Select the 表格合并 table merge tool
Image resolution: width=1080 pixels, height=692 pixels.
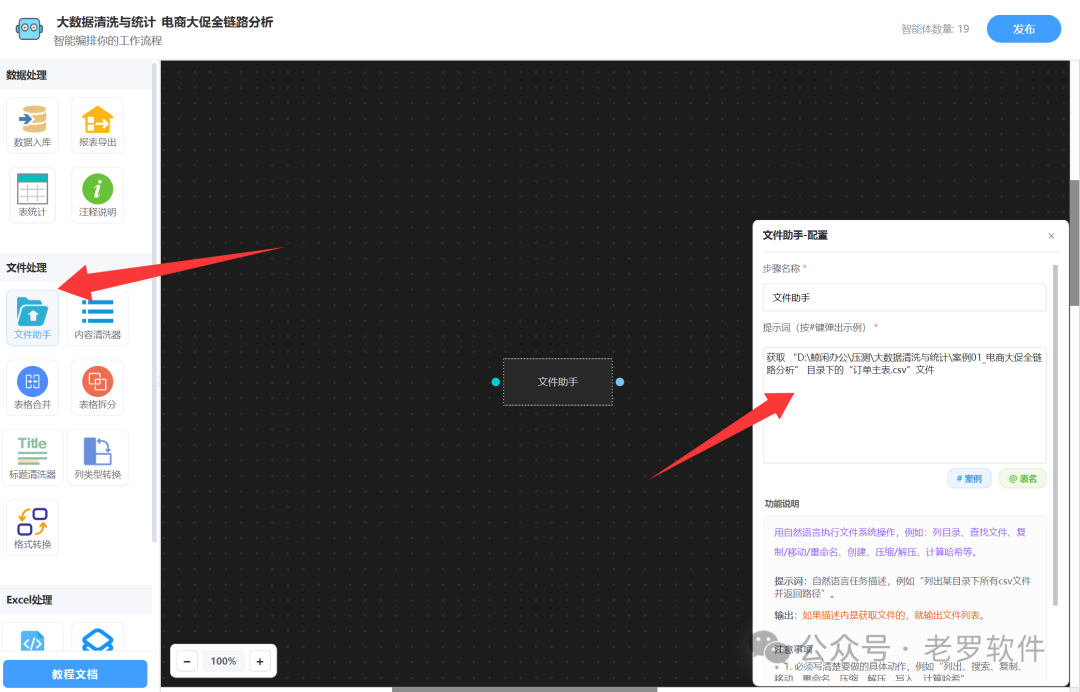pos(32,388)
